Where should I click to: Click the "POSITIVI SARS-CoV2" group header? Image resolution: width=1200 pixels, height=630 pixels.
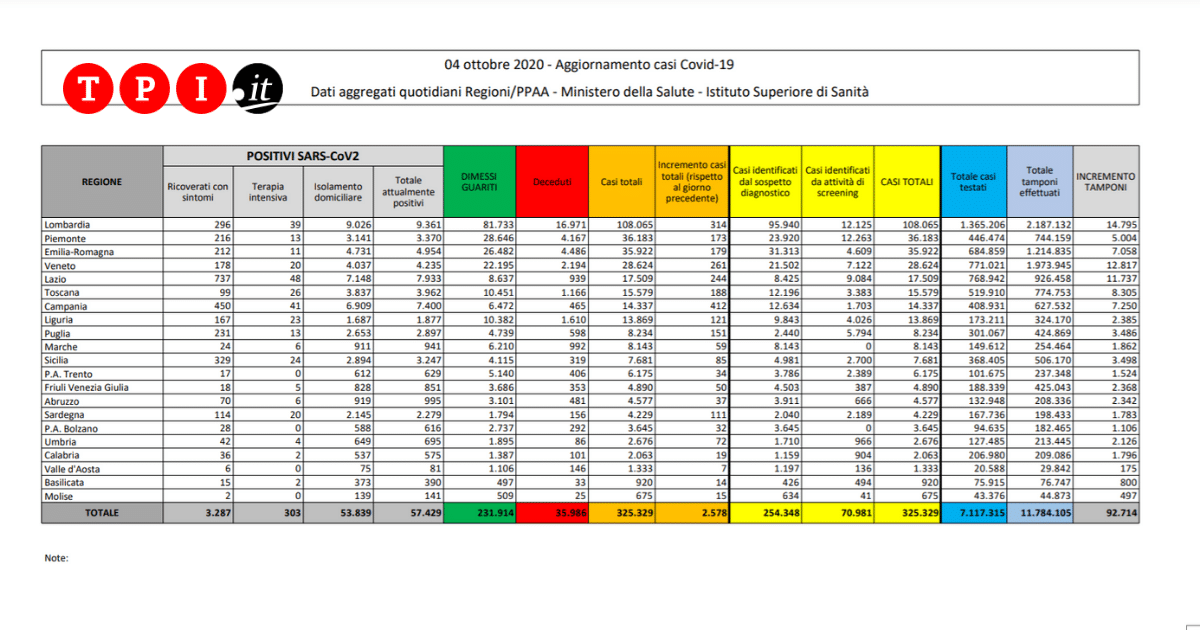pos(303,155)
